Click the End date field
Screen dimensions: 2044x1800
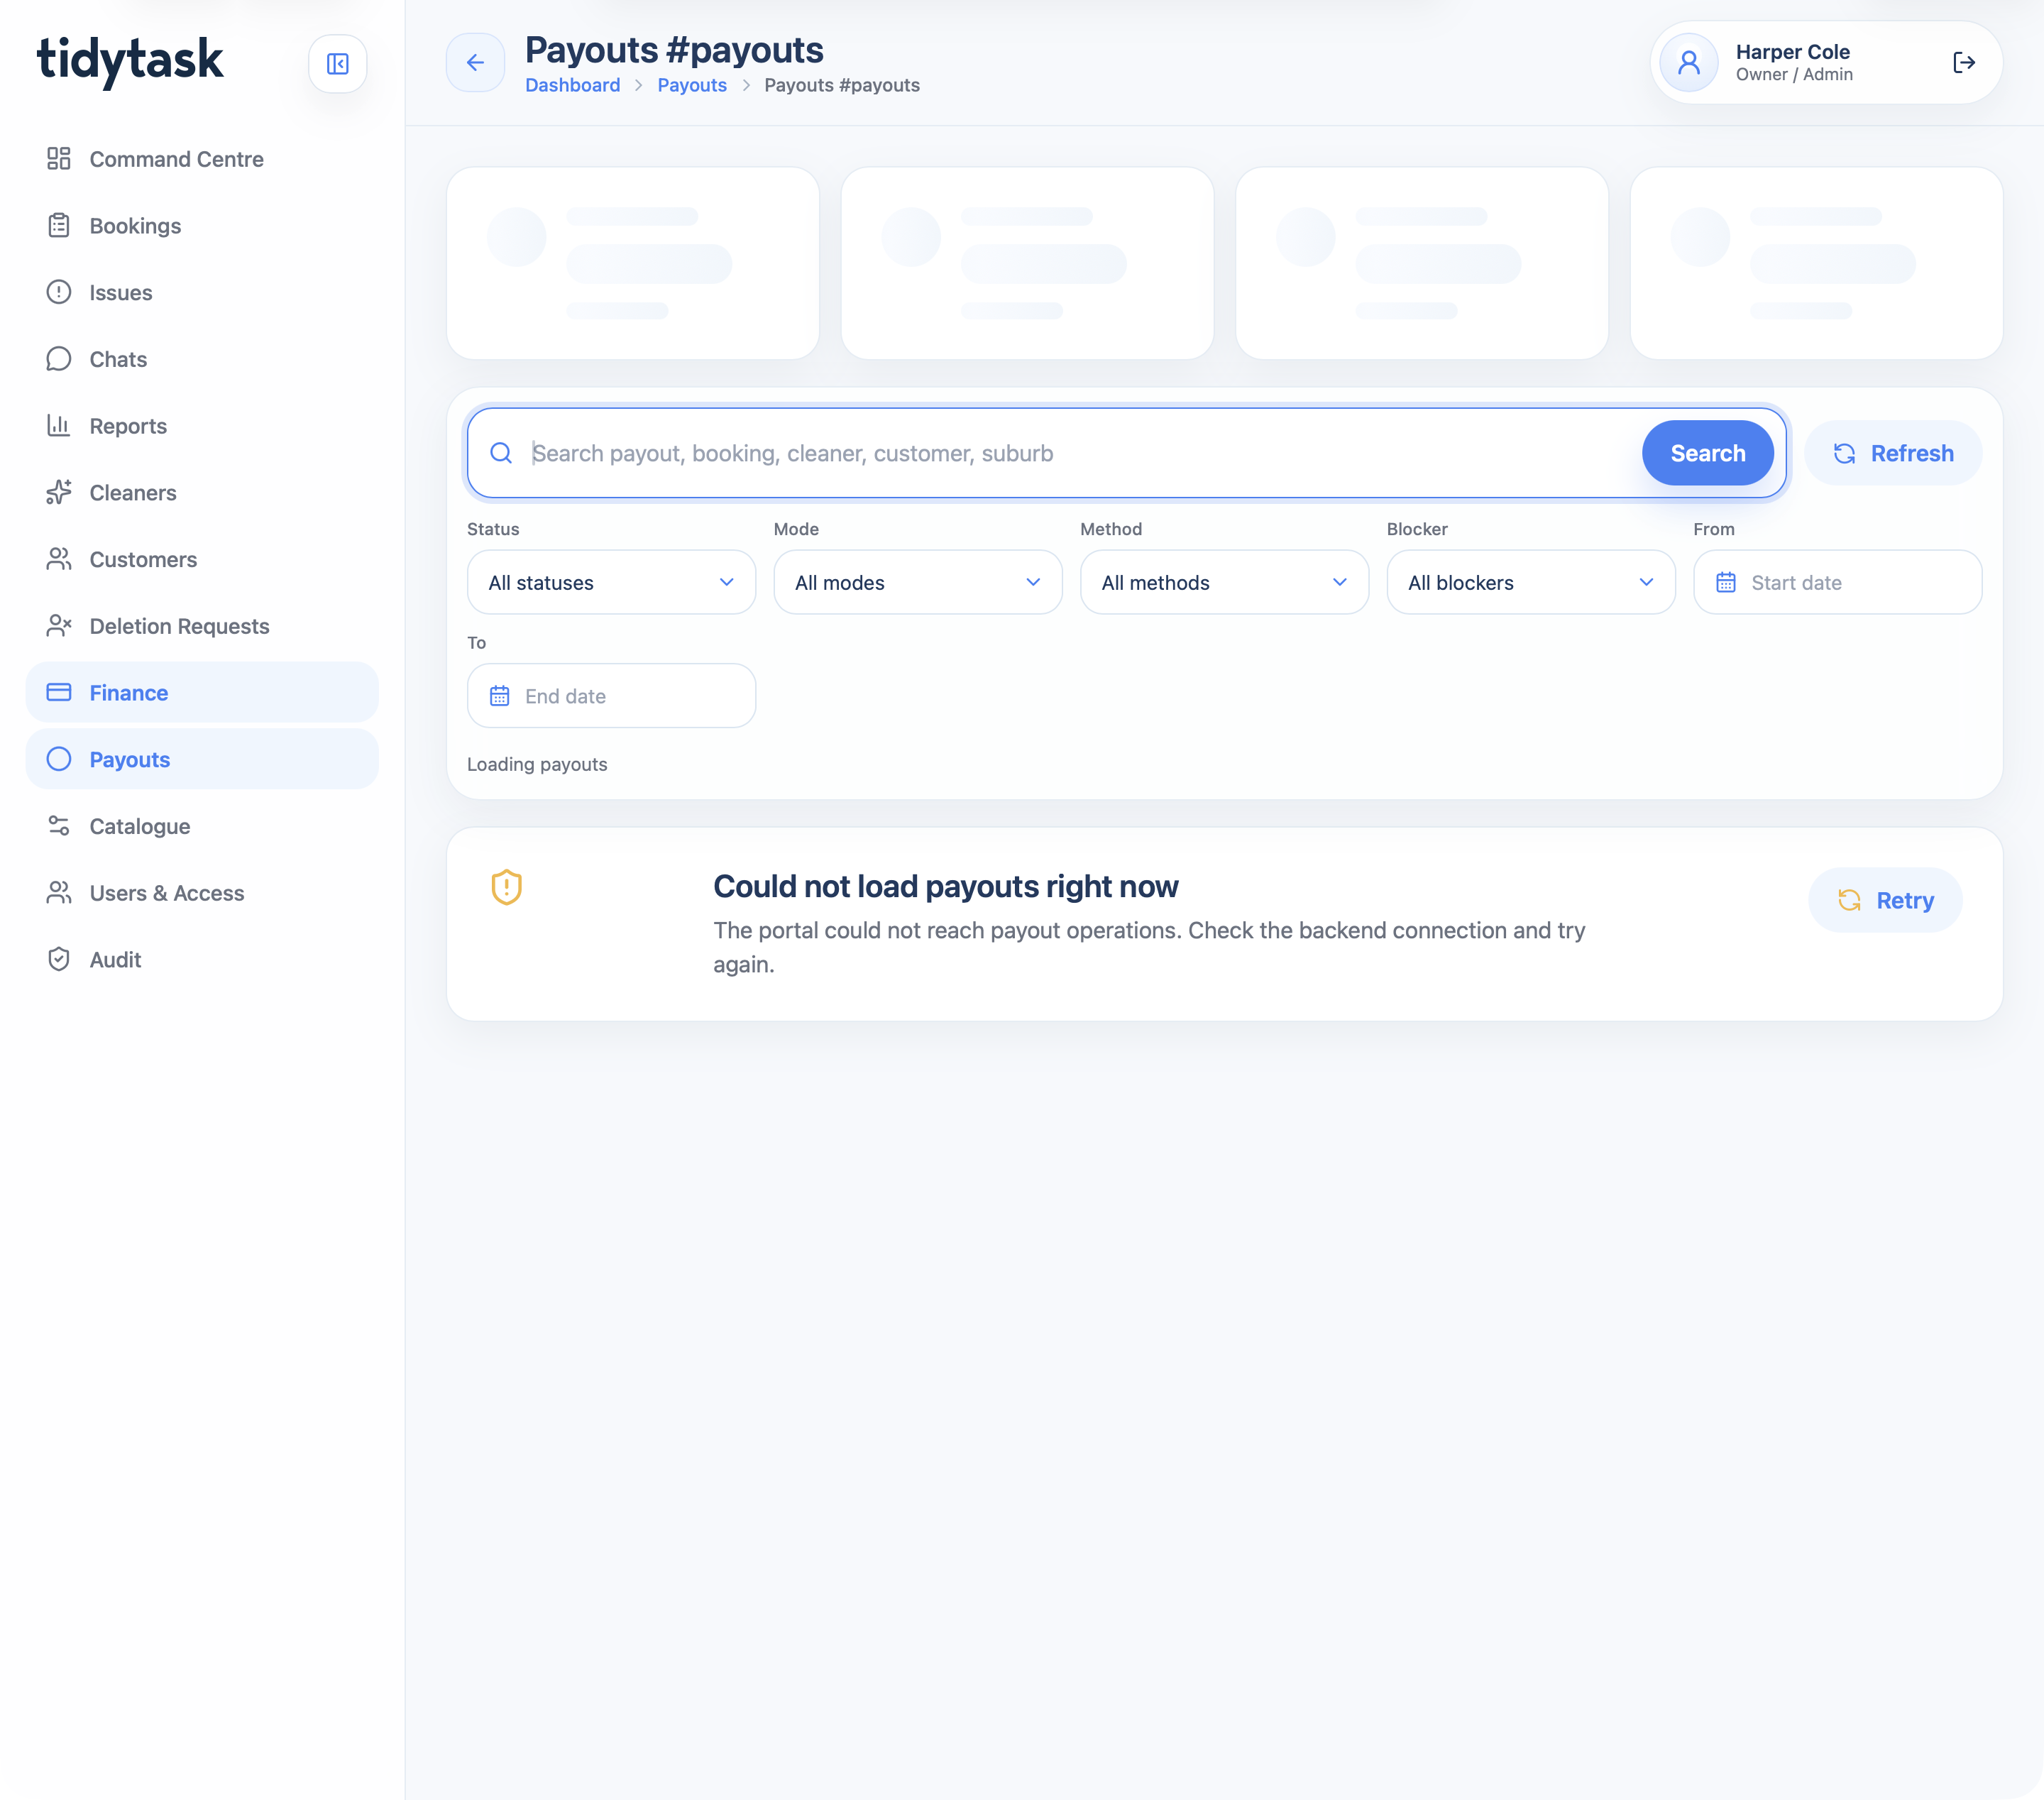(611, 696)
